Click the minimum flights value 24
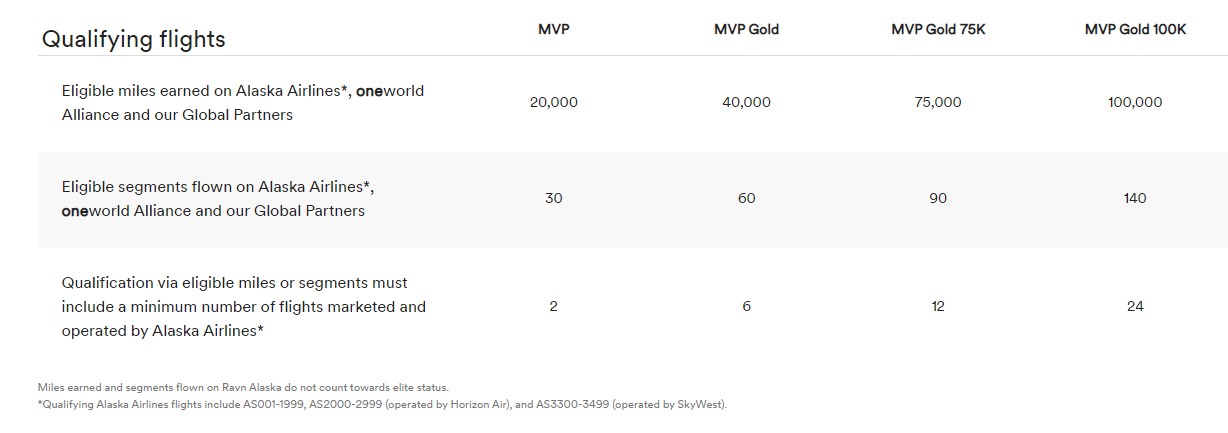 coord(1135,306)
